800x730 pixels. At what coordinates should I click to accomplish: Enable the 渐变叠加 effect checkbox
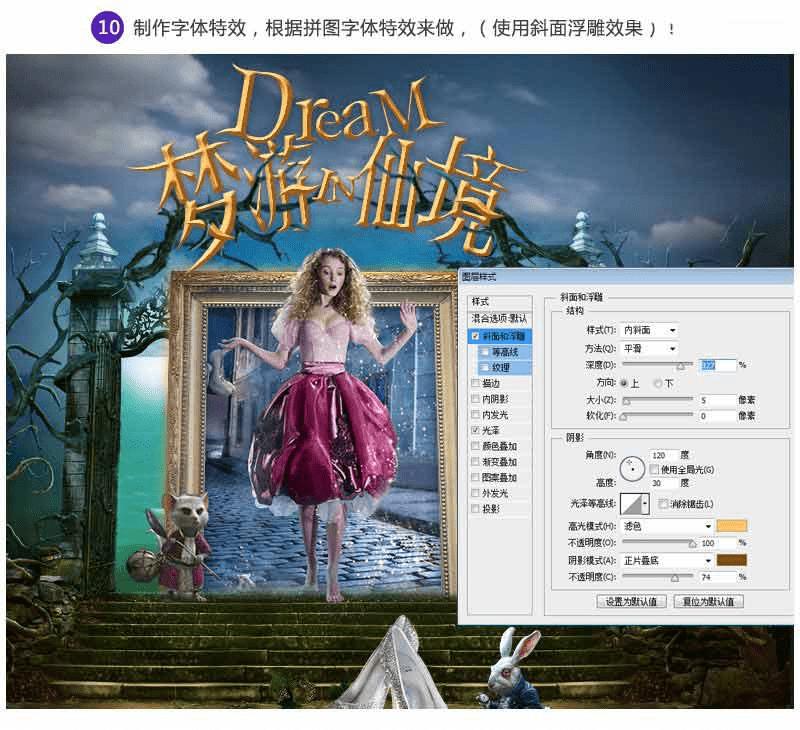tap(476, 462)
